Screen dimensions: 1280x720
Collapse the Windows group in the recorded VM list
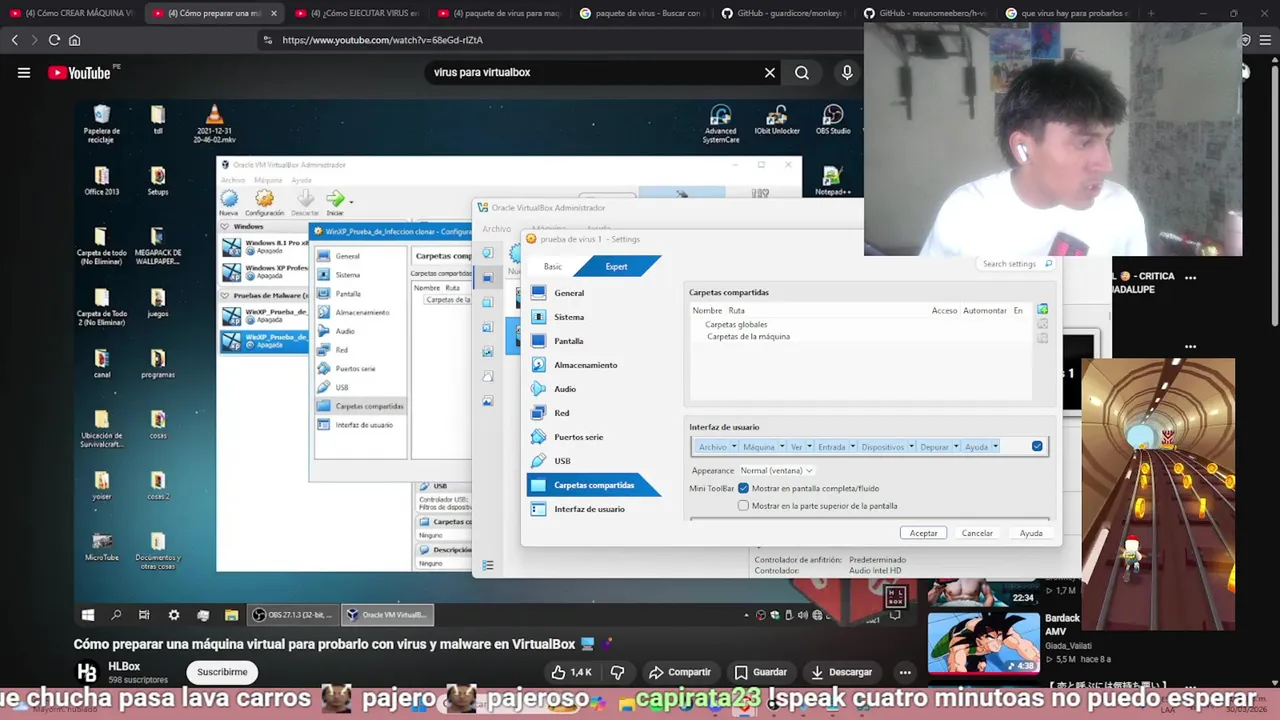[x=225, y=227]
